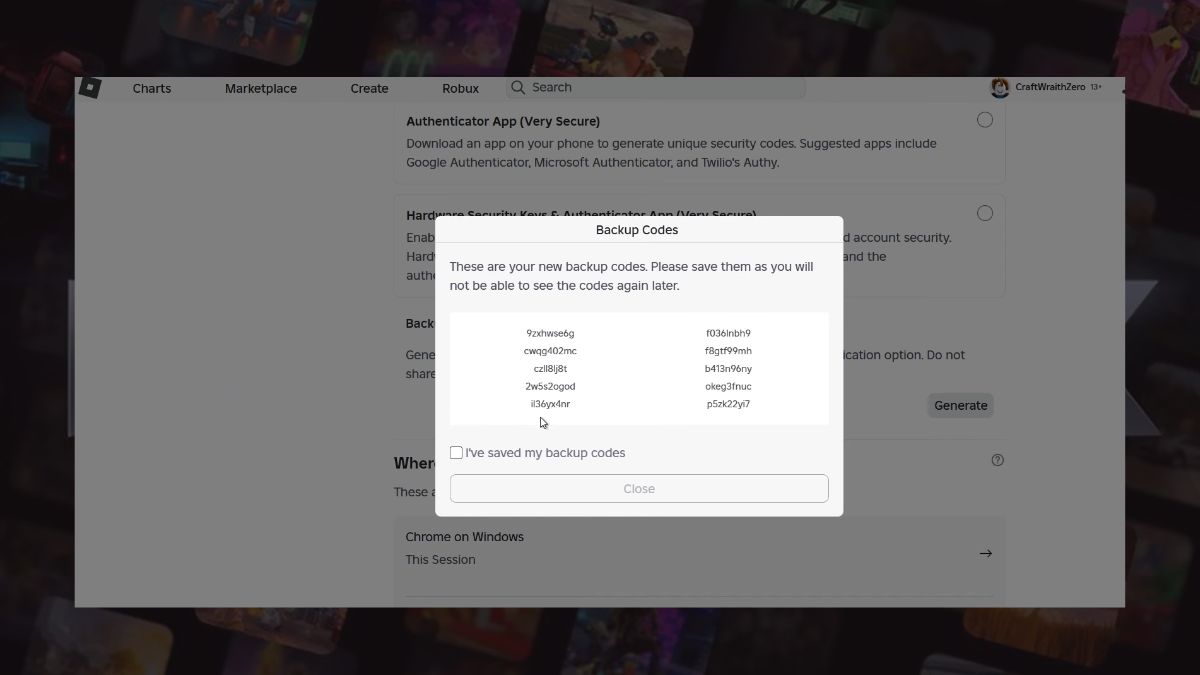Click the search magnifier icon
Viewport: 1200px width, 675px height.
pyautogui.click(x=518, y=88)
